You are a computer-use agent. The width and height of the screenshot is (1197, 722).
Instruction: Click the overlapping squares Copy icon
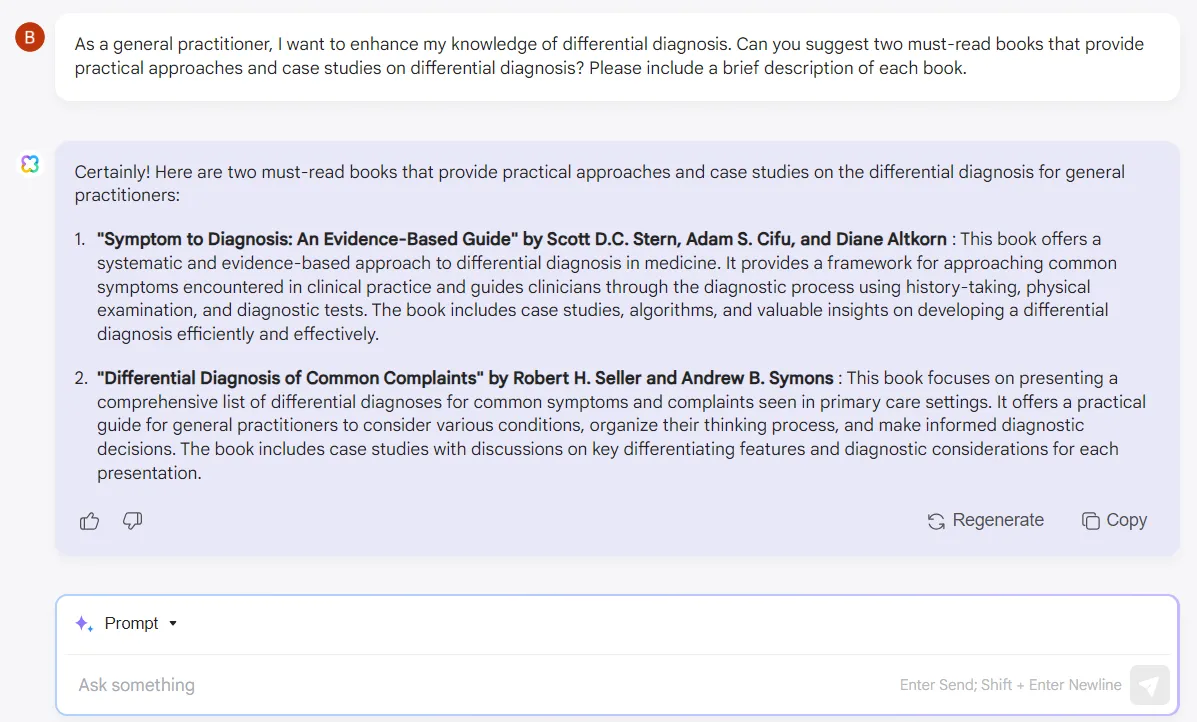click(x=1091, y=521)
